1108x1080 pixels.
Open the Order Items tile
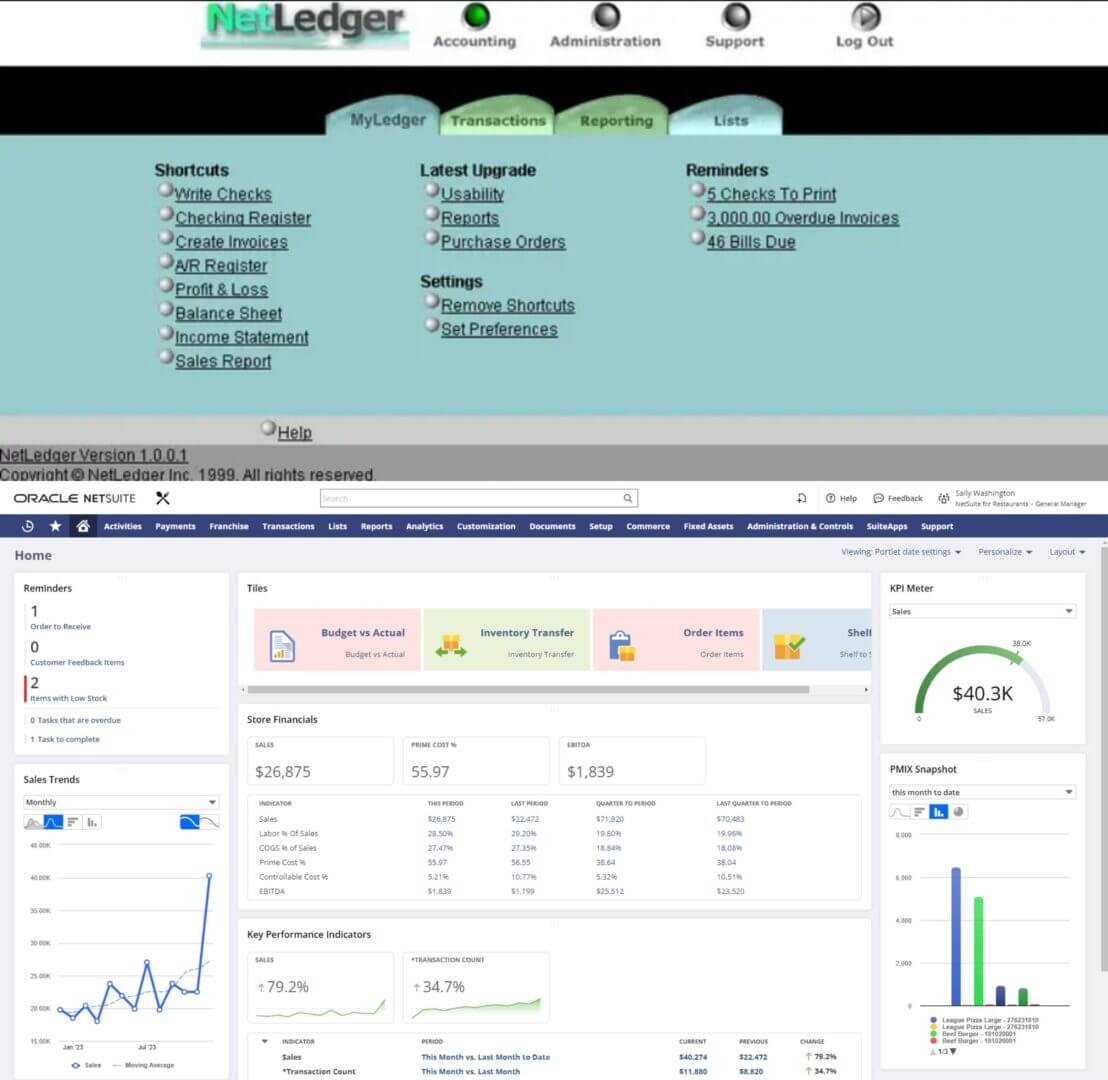676,640
